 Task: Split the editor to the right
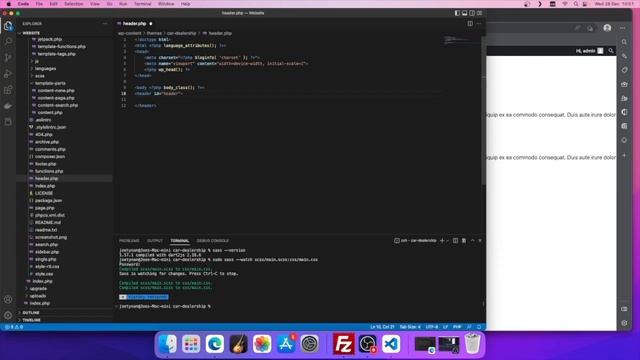pos(470,24)
